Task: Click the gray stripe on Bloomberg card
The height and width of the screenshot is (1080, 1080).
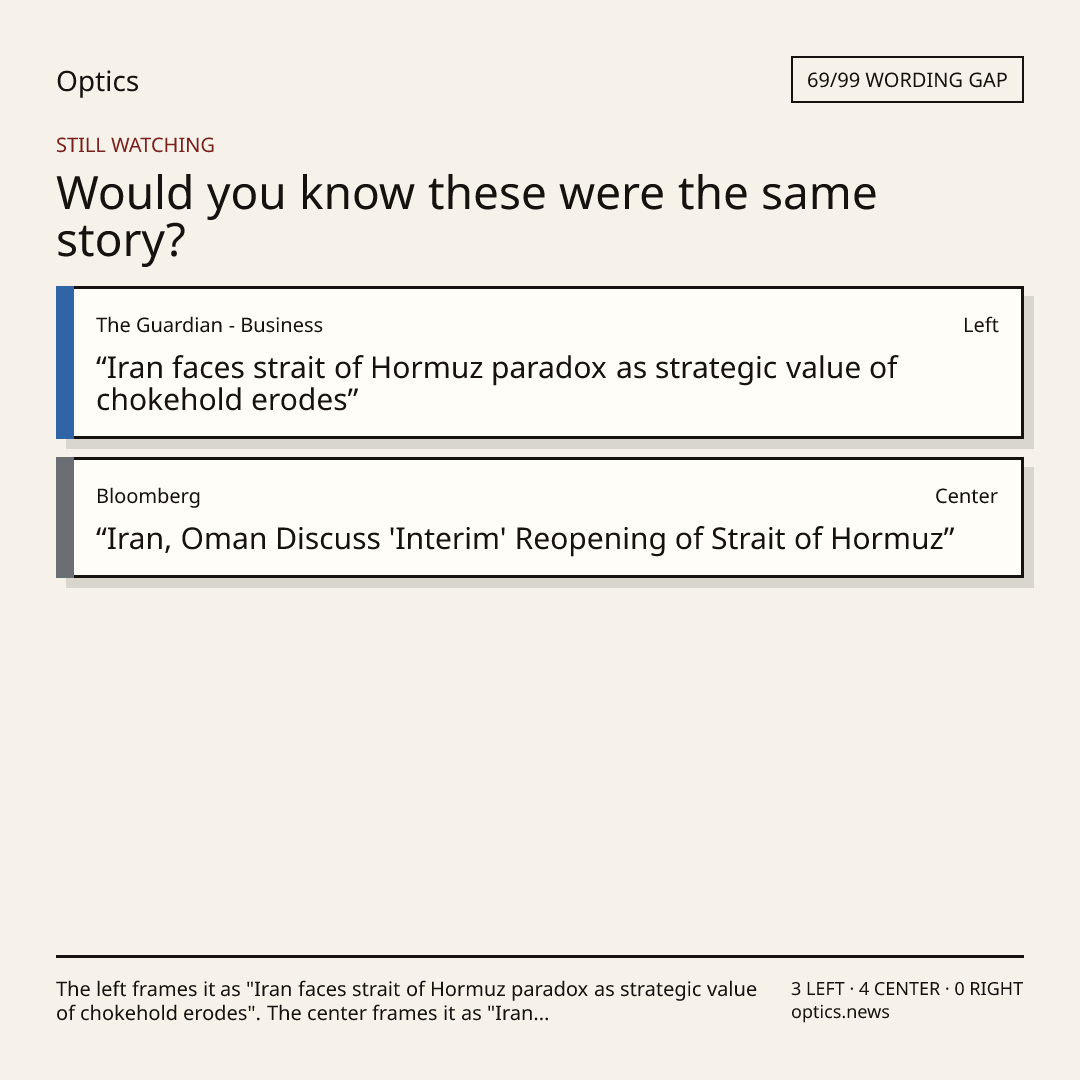Action: 65,517
